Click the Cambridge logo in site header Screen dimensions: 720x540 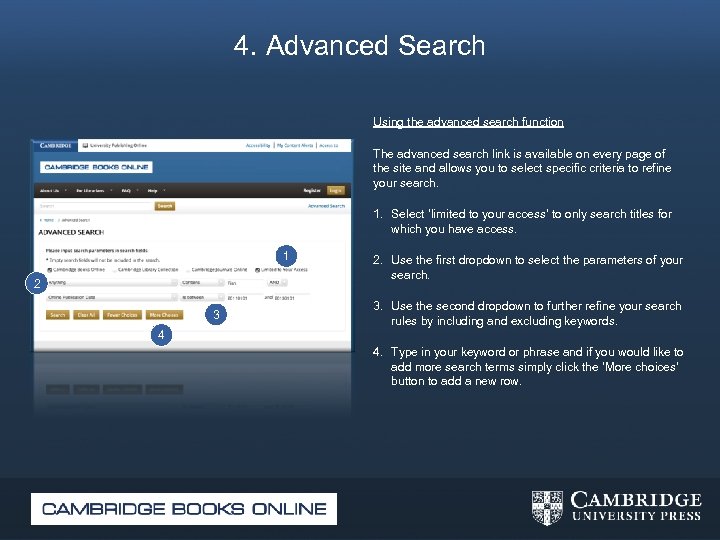(x=55, y=145)
